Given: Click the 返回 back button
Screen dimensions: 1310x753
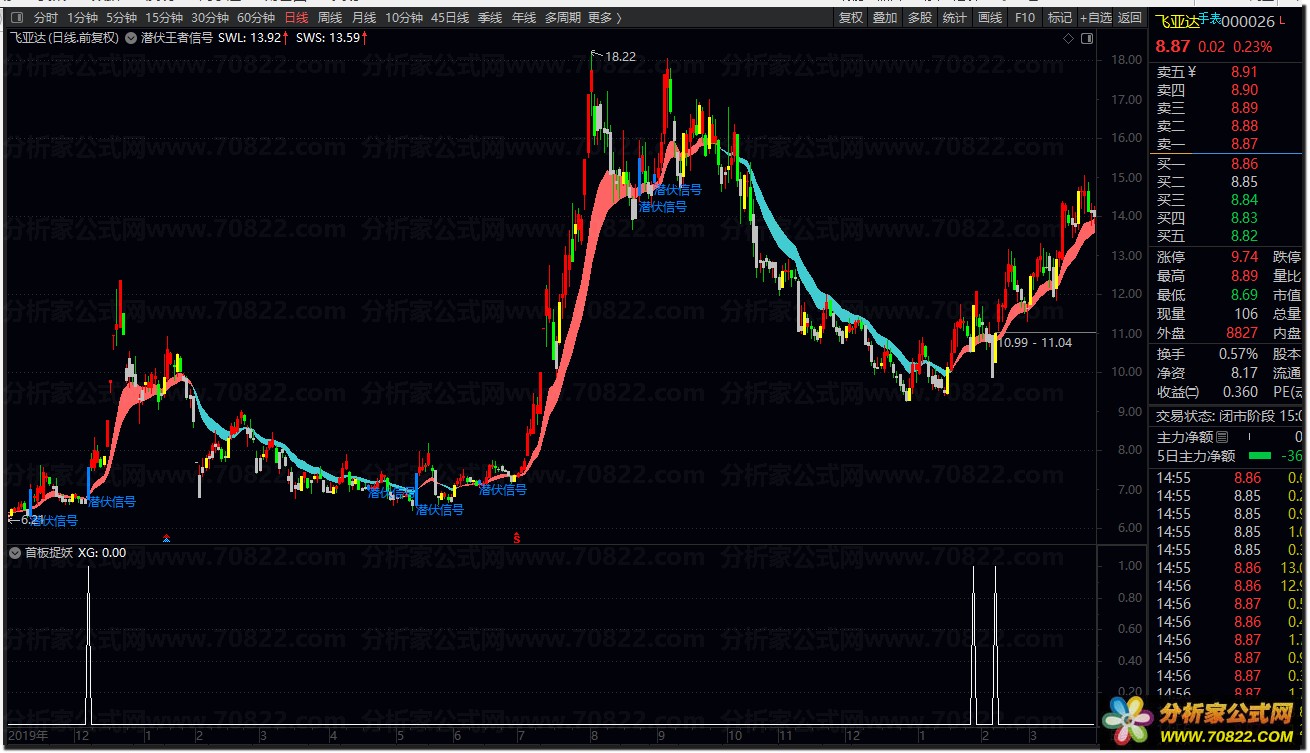Looking at the screenshot, I should 1130,17.
